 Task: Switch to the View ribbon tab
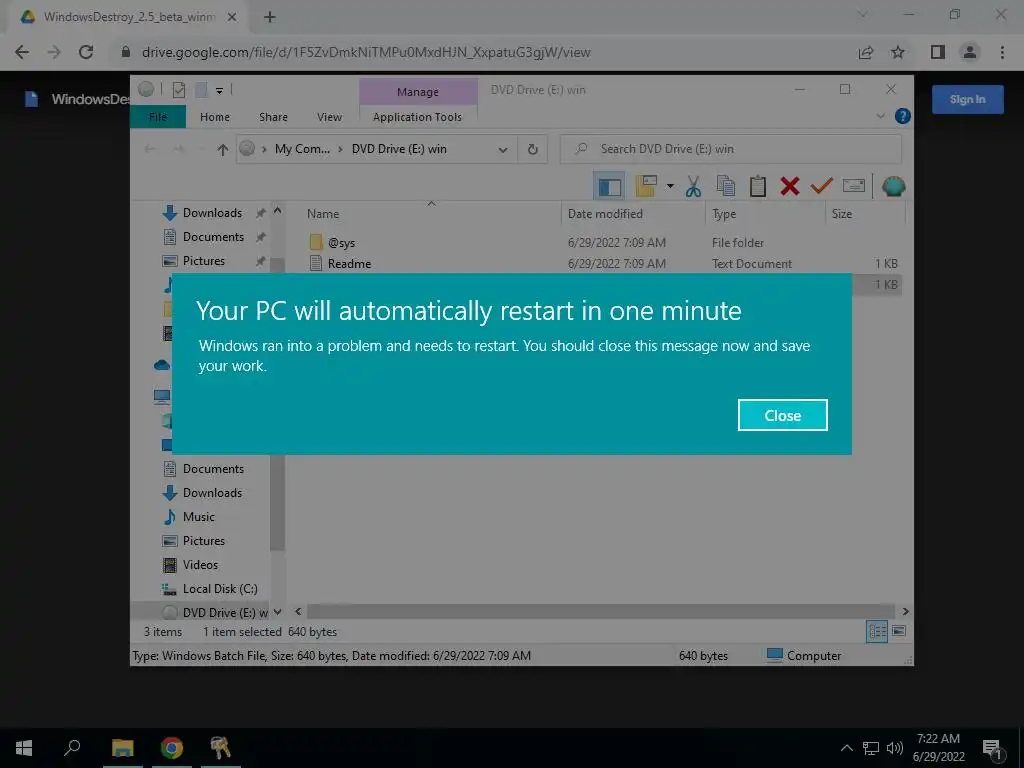click(329, 117)
